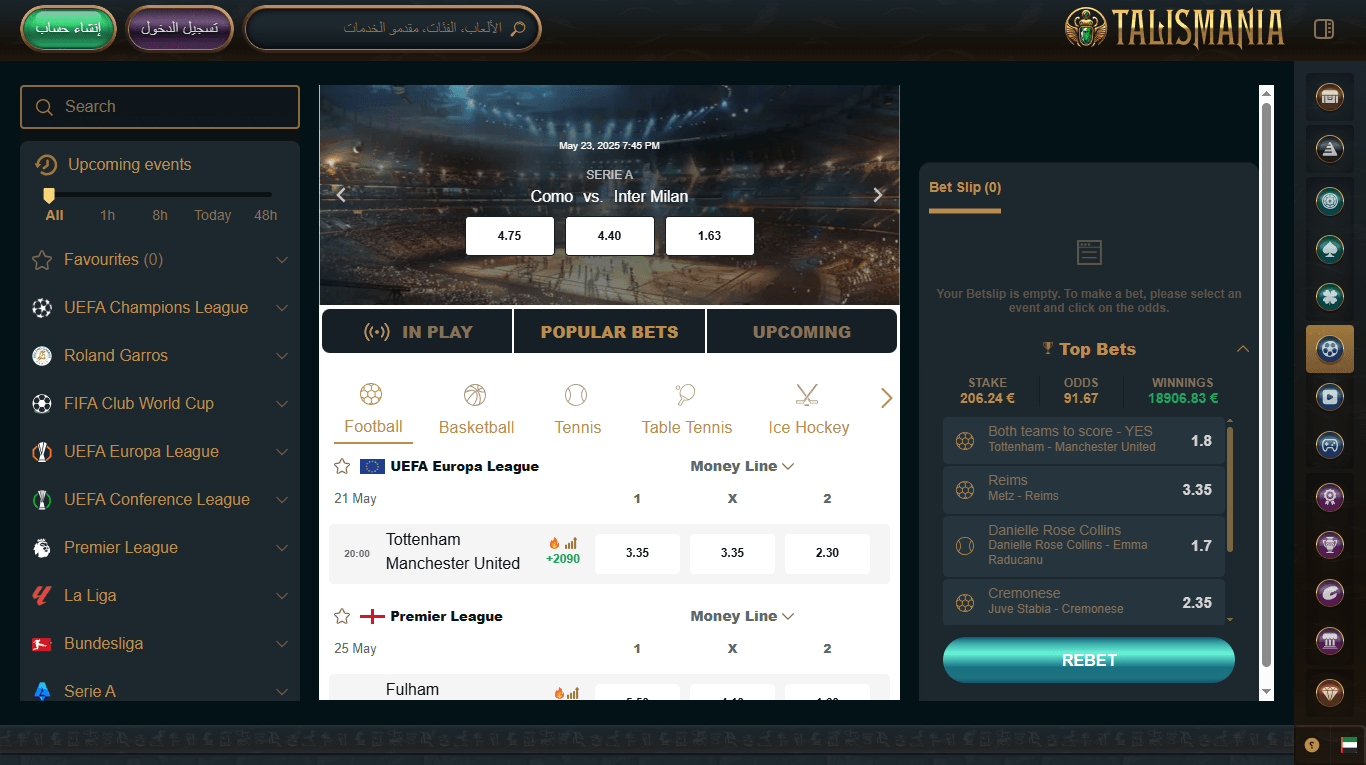Open the gamepad icon in right sidebar
Viewport: 1366px width, 765px height.
pyautogui.click(x=1329, y=445)
